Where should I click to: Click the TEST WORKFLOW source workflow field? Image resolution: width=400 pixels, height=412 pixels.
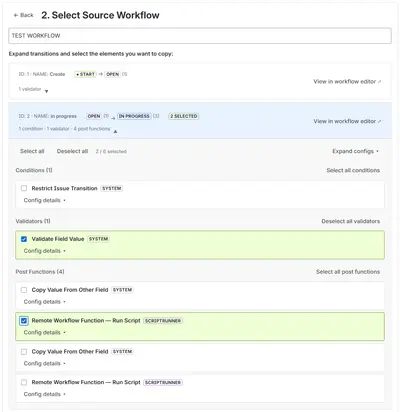(x=200, y=36)
